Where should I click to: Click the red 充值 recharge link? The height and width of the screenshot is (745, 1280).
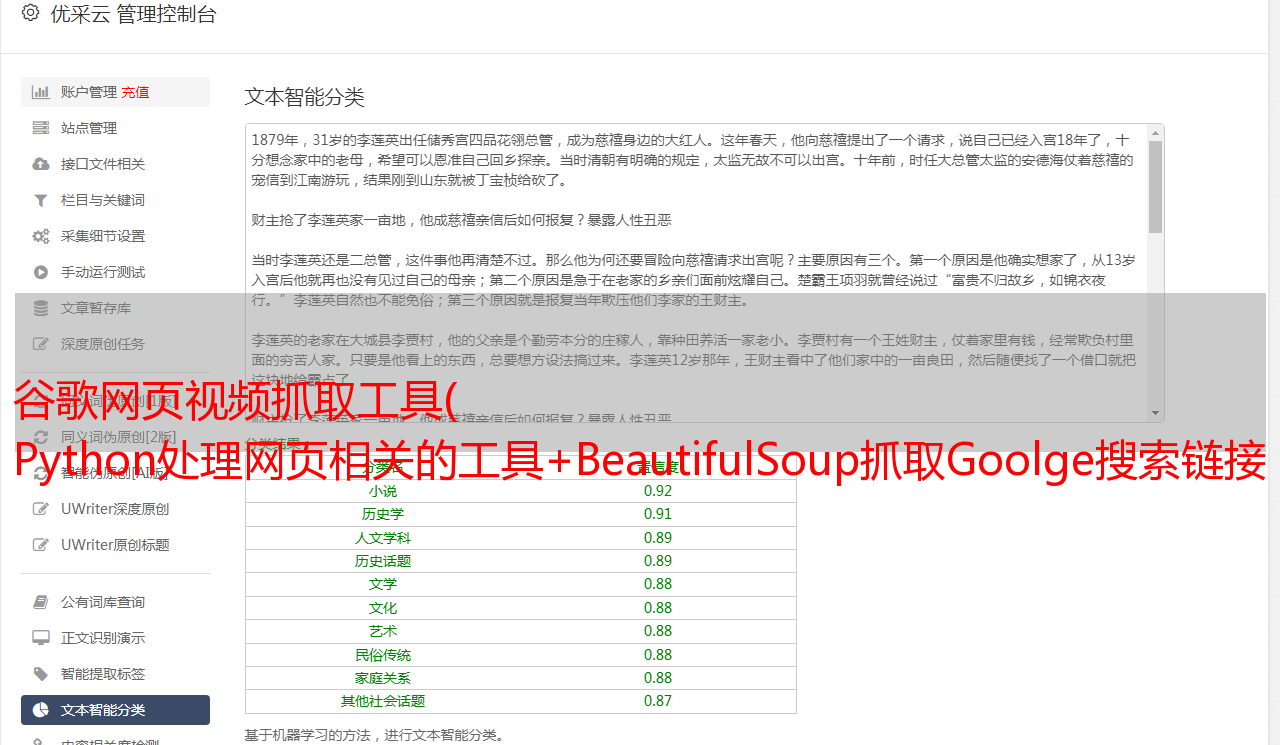[x=136, y=92]
